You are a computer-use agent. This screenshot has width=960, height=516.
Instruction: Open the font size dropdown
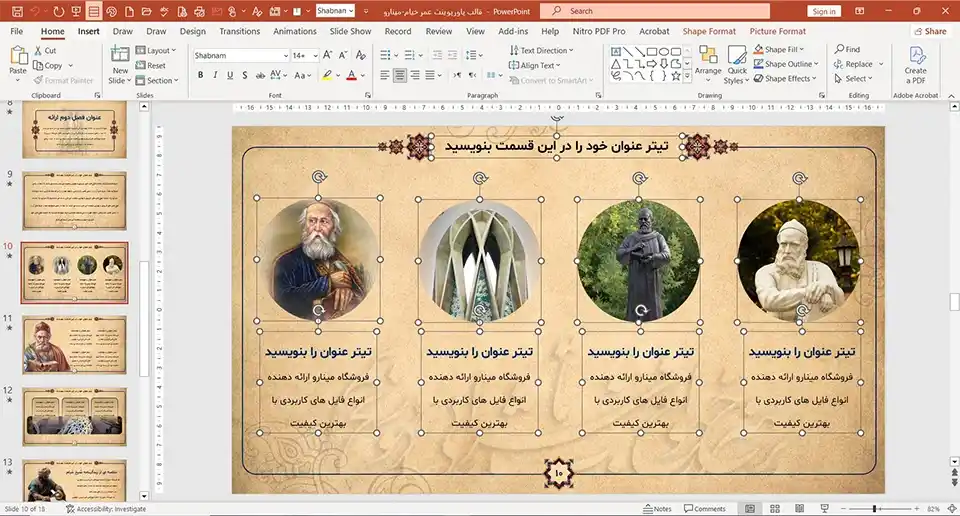[x=315, y=56]
